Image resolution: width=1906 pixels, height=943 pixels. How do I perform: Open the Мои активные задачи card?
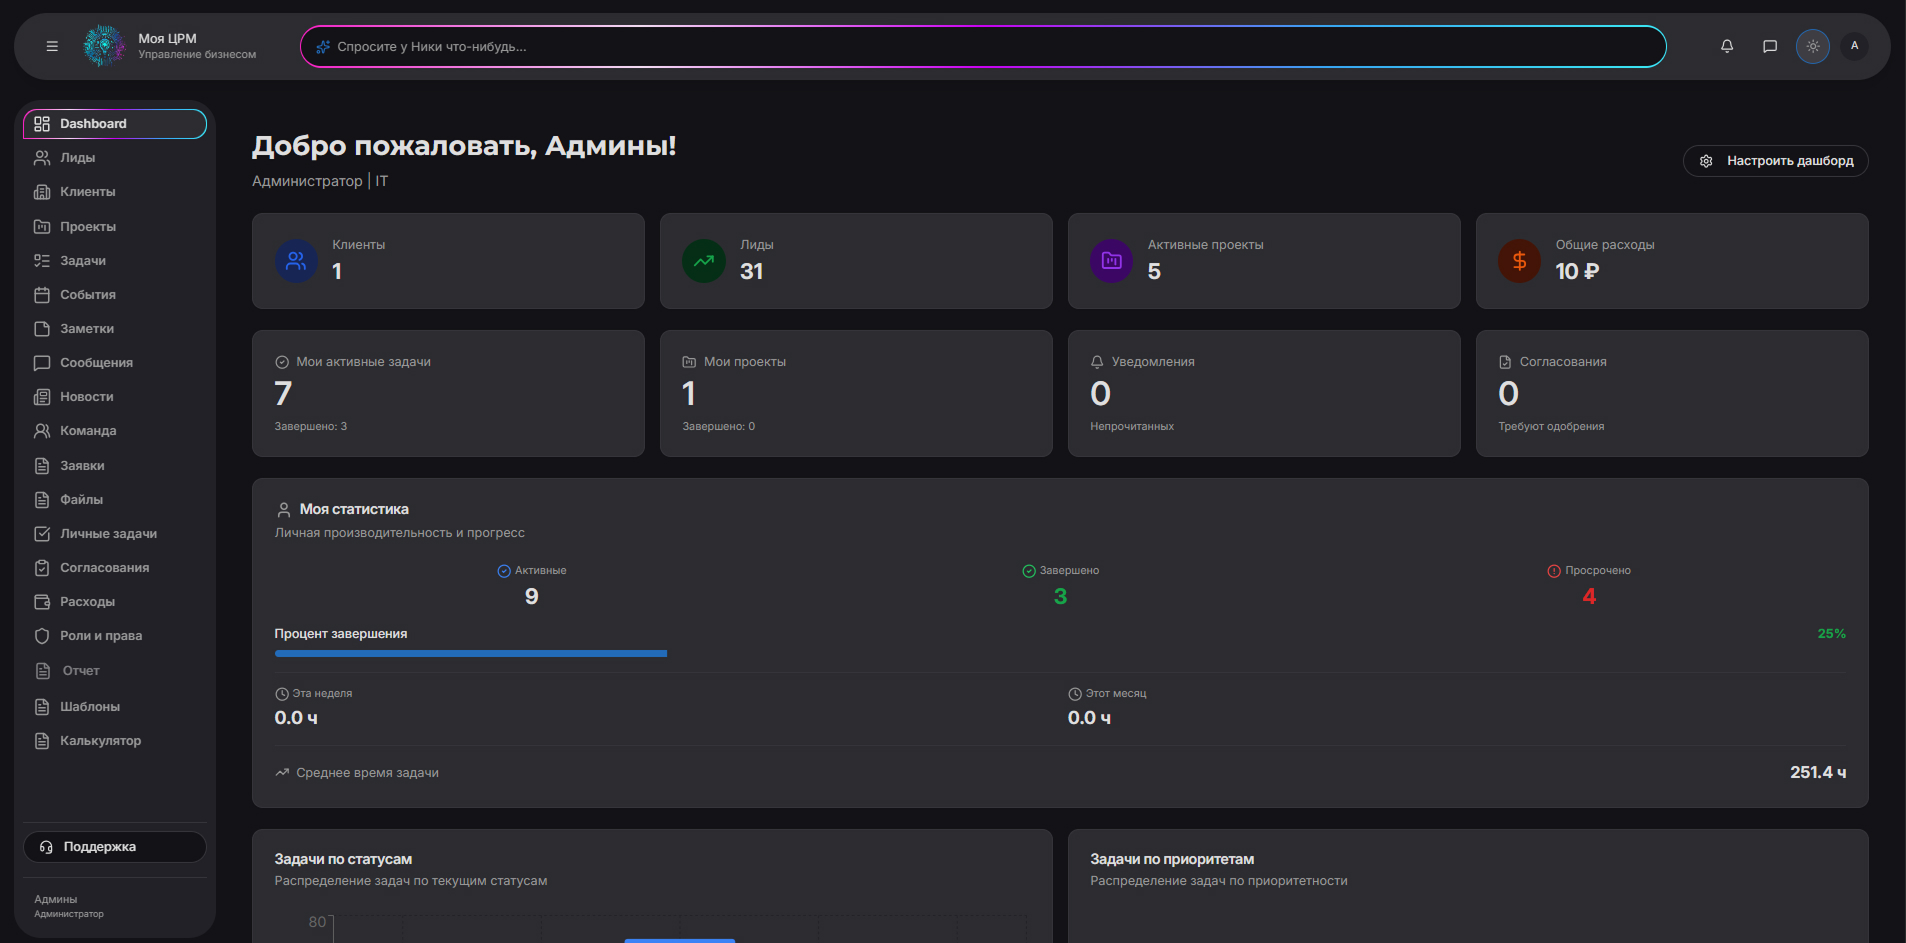click(448, 393)
